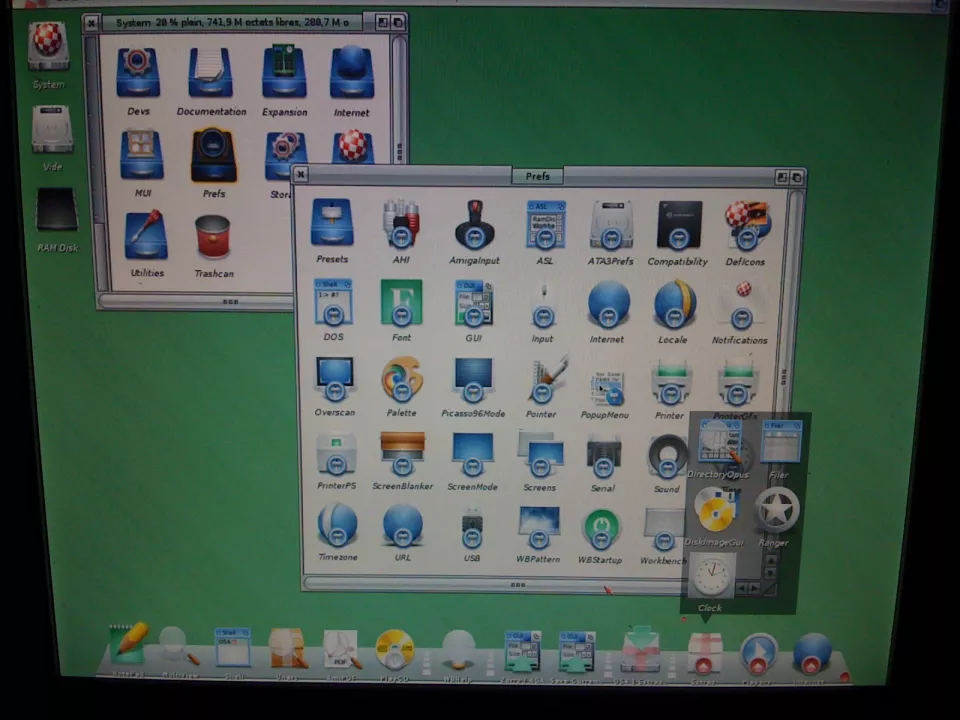Launch Ranger star icon in popup
The height and width of the screenshot is (720, 960).
pos(775,511)
